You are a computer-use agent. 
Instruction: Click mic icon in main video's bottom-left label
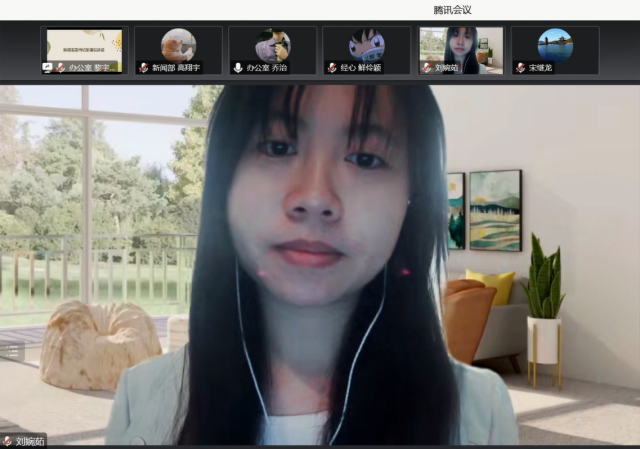(8, 440)
